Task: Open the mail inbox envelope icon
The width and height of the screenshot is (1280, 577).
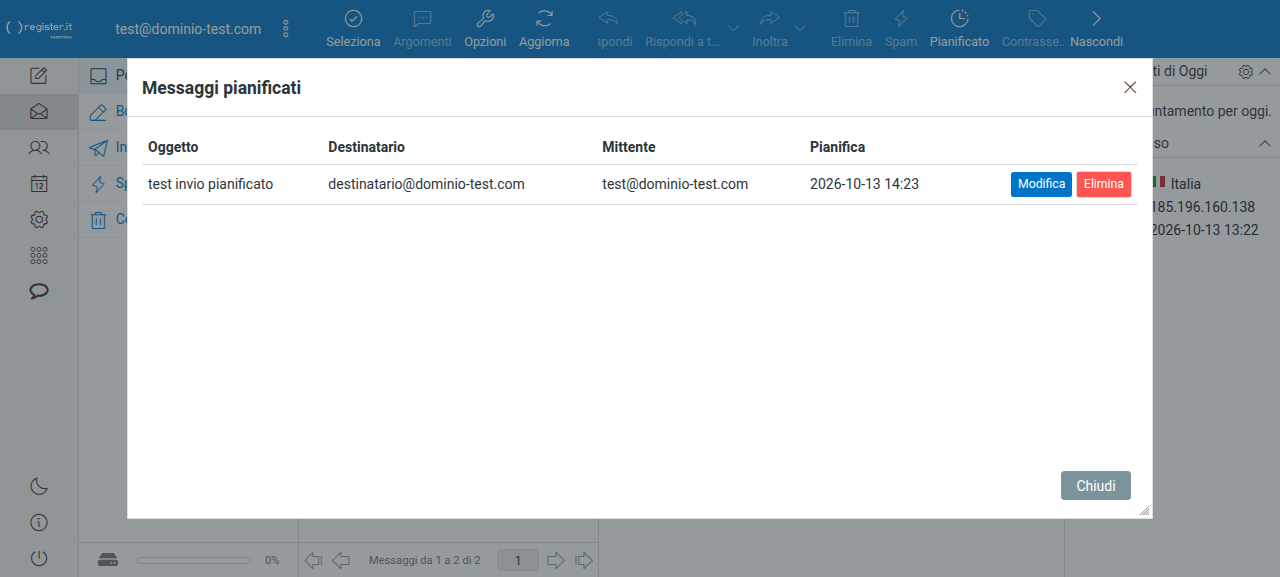Action: (x=39, y=112)
